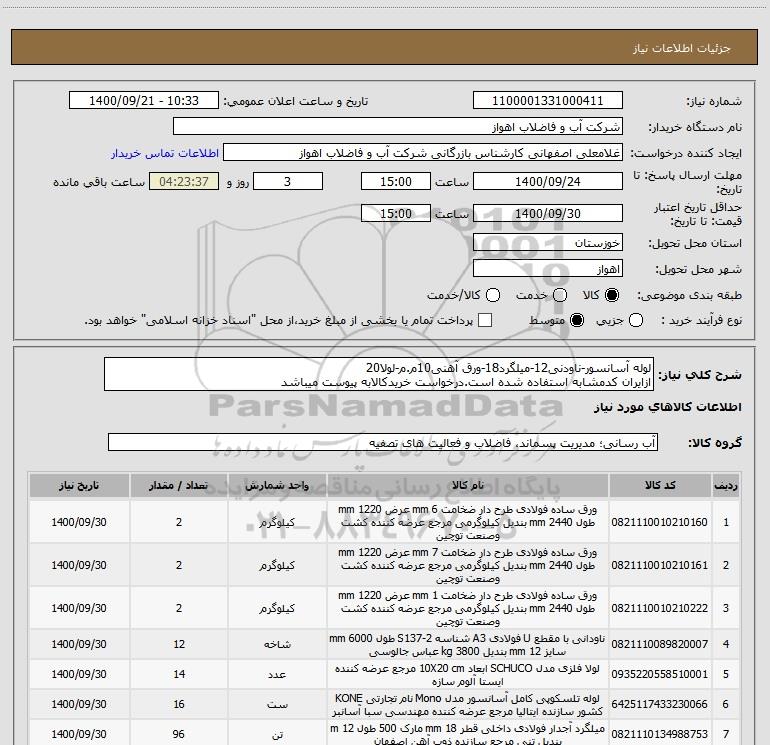Viewport: 770px width, 745px height.
Task: Click the شماره نیاز number field
Action: click(x=548, y=101)
